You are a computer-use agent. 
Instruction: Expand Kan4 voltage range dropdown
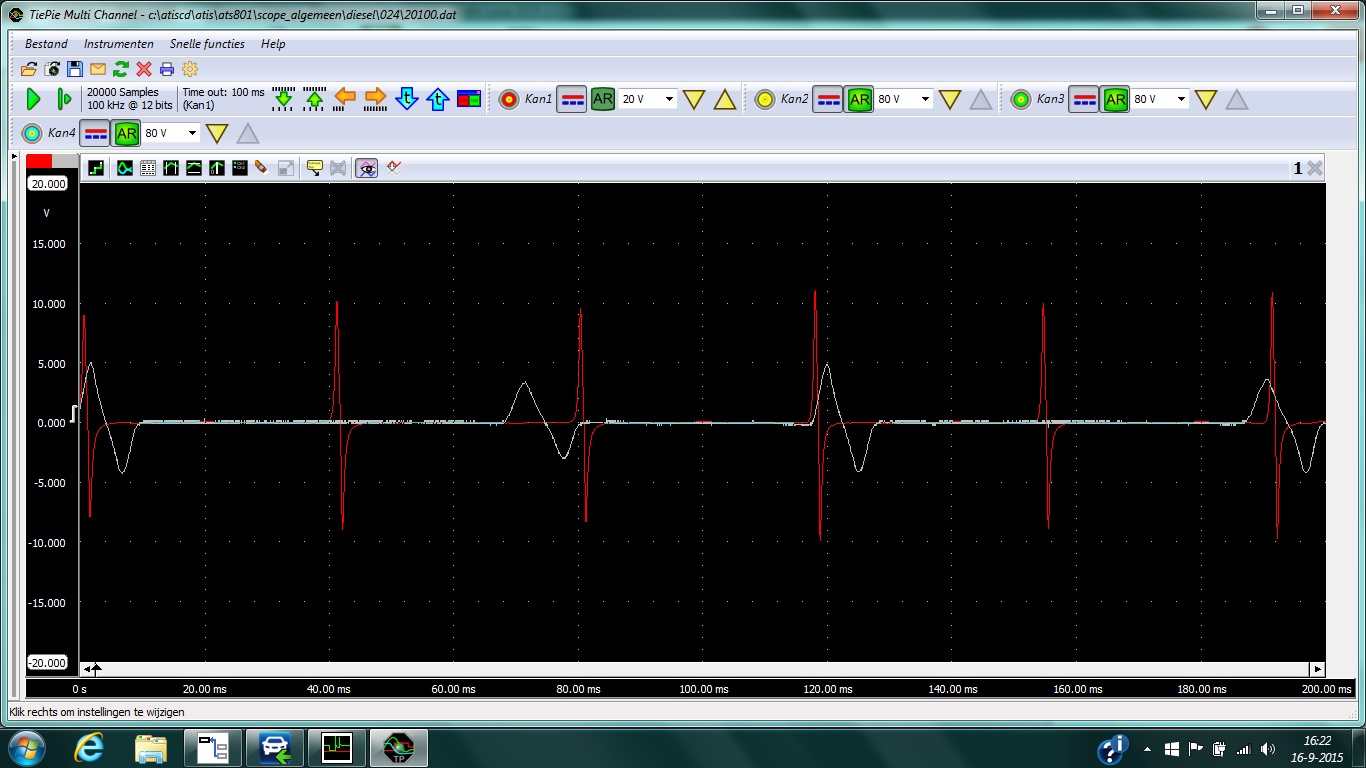point(192,133)
